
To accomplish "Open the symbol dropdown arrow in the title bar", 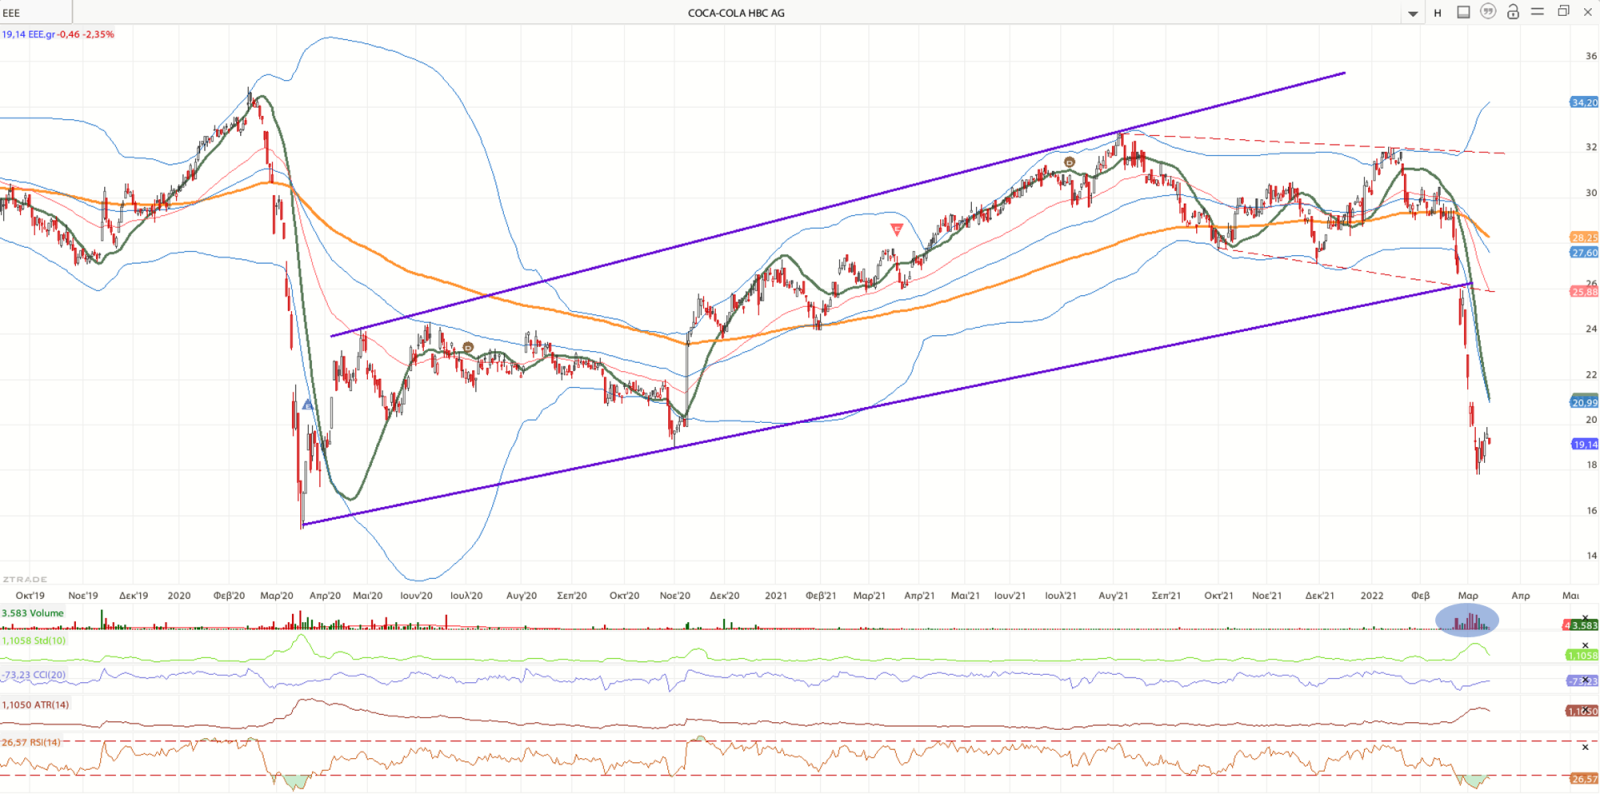I will [1413, 14].
